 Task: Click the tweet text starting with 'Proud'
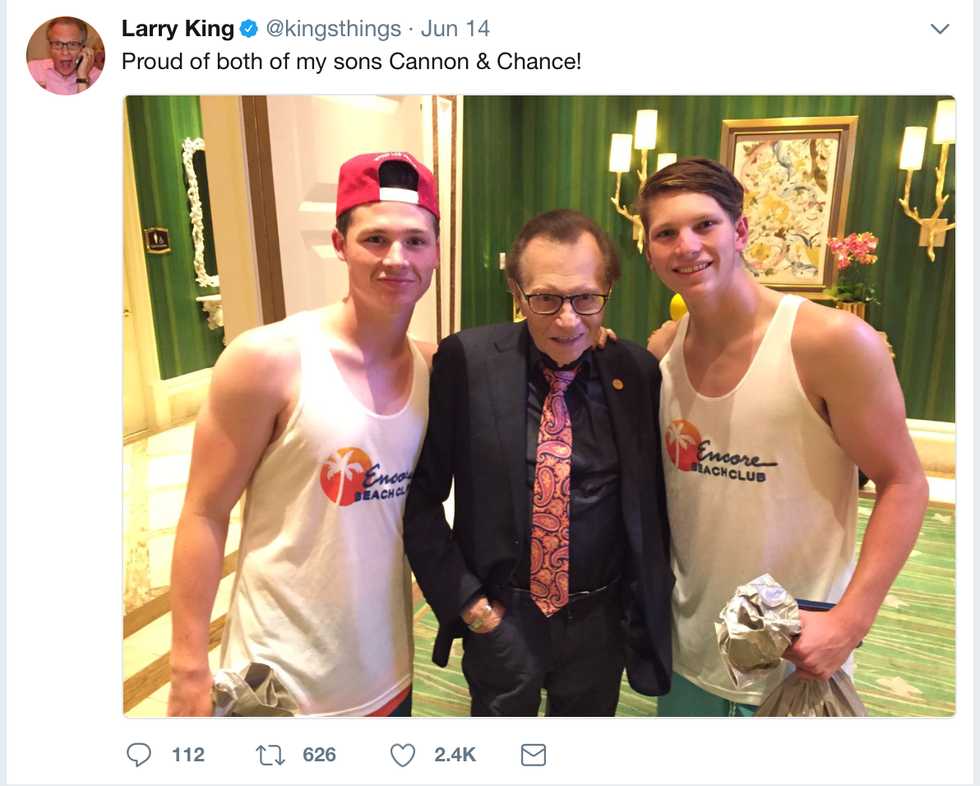pos(351,61)
